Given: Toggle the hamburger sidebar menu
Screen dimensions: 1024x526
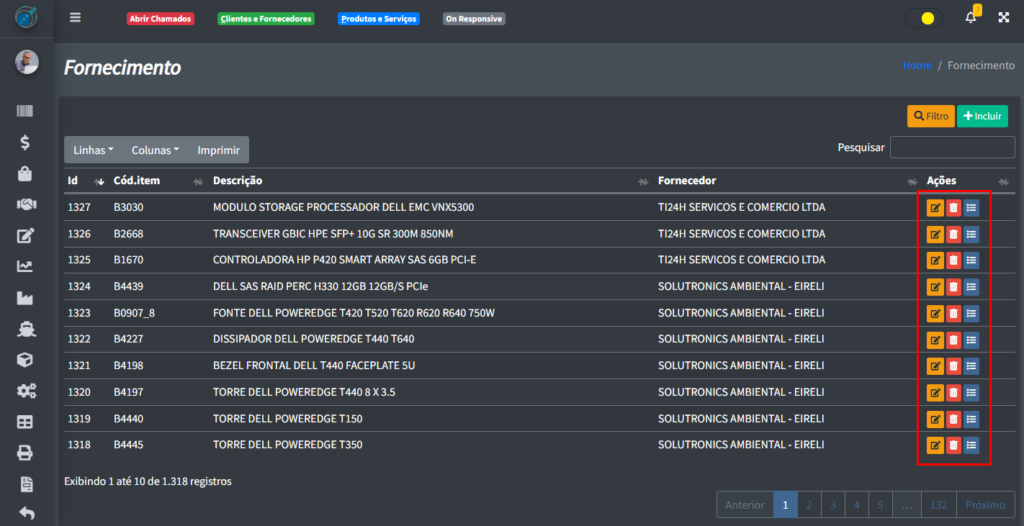Looking at the screenshot, I should click(x=75, y=18).
